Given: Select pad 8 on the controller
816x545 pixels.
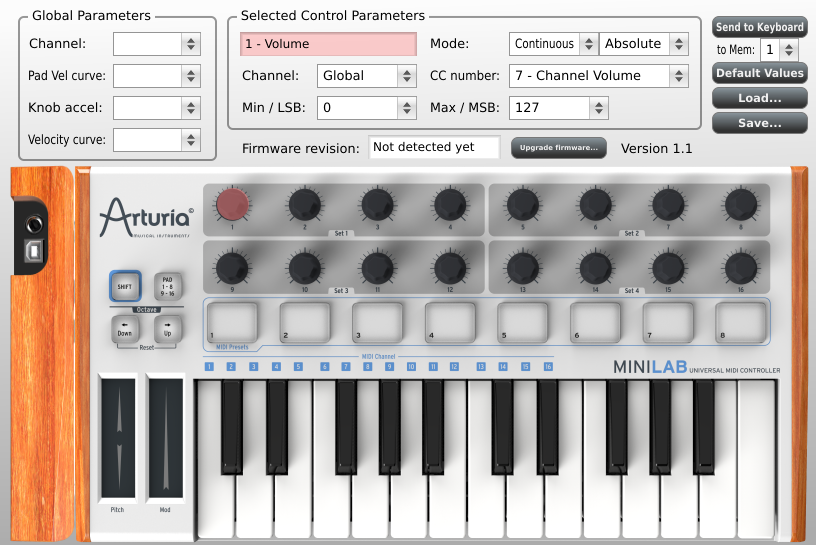Looking at the screenshot, I should tap(741, 322).
